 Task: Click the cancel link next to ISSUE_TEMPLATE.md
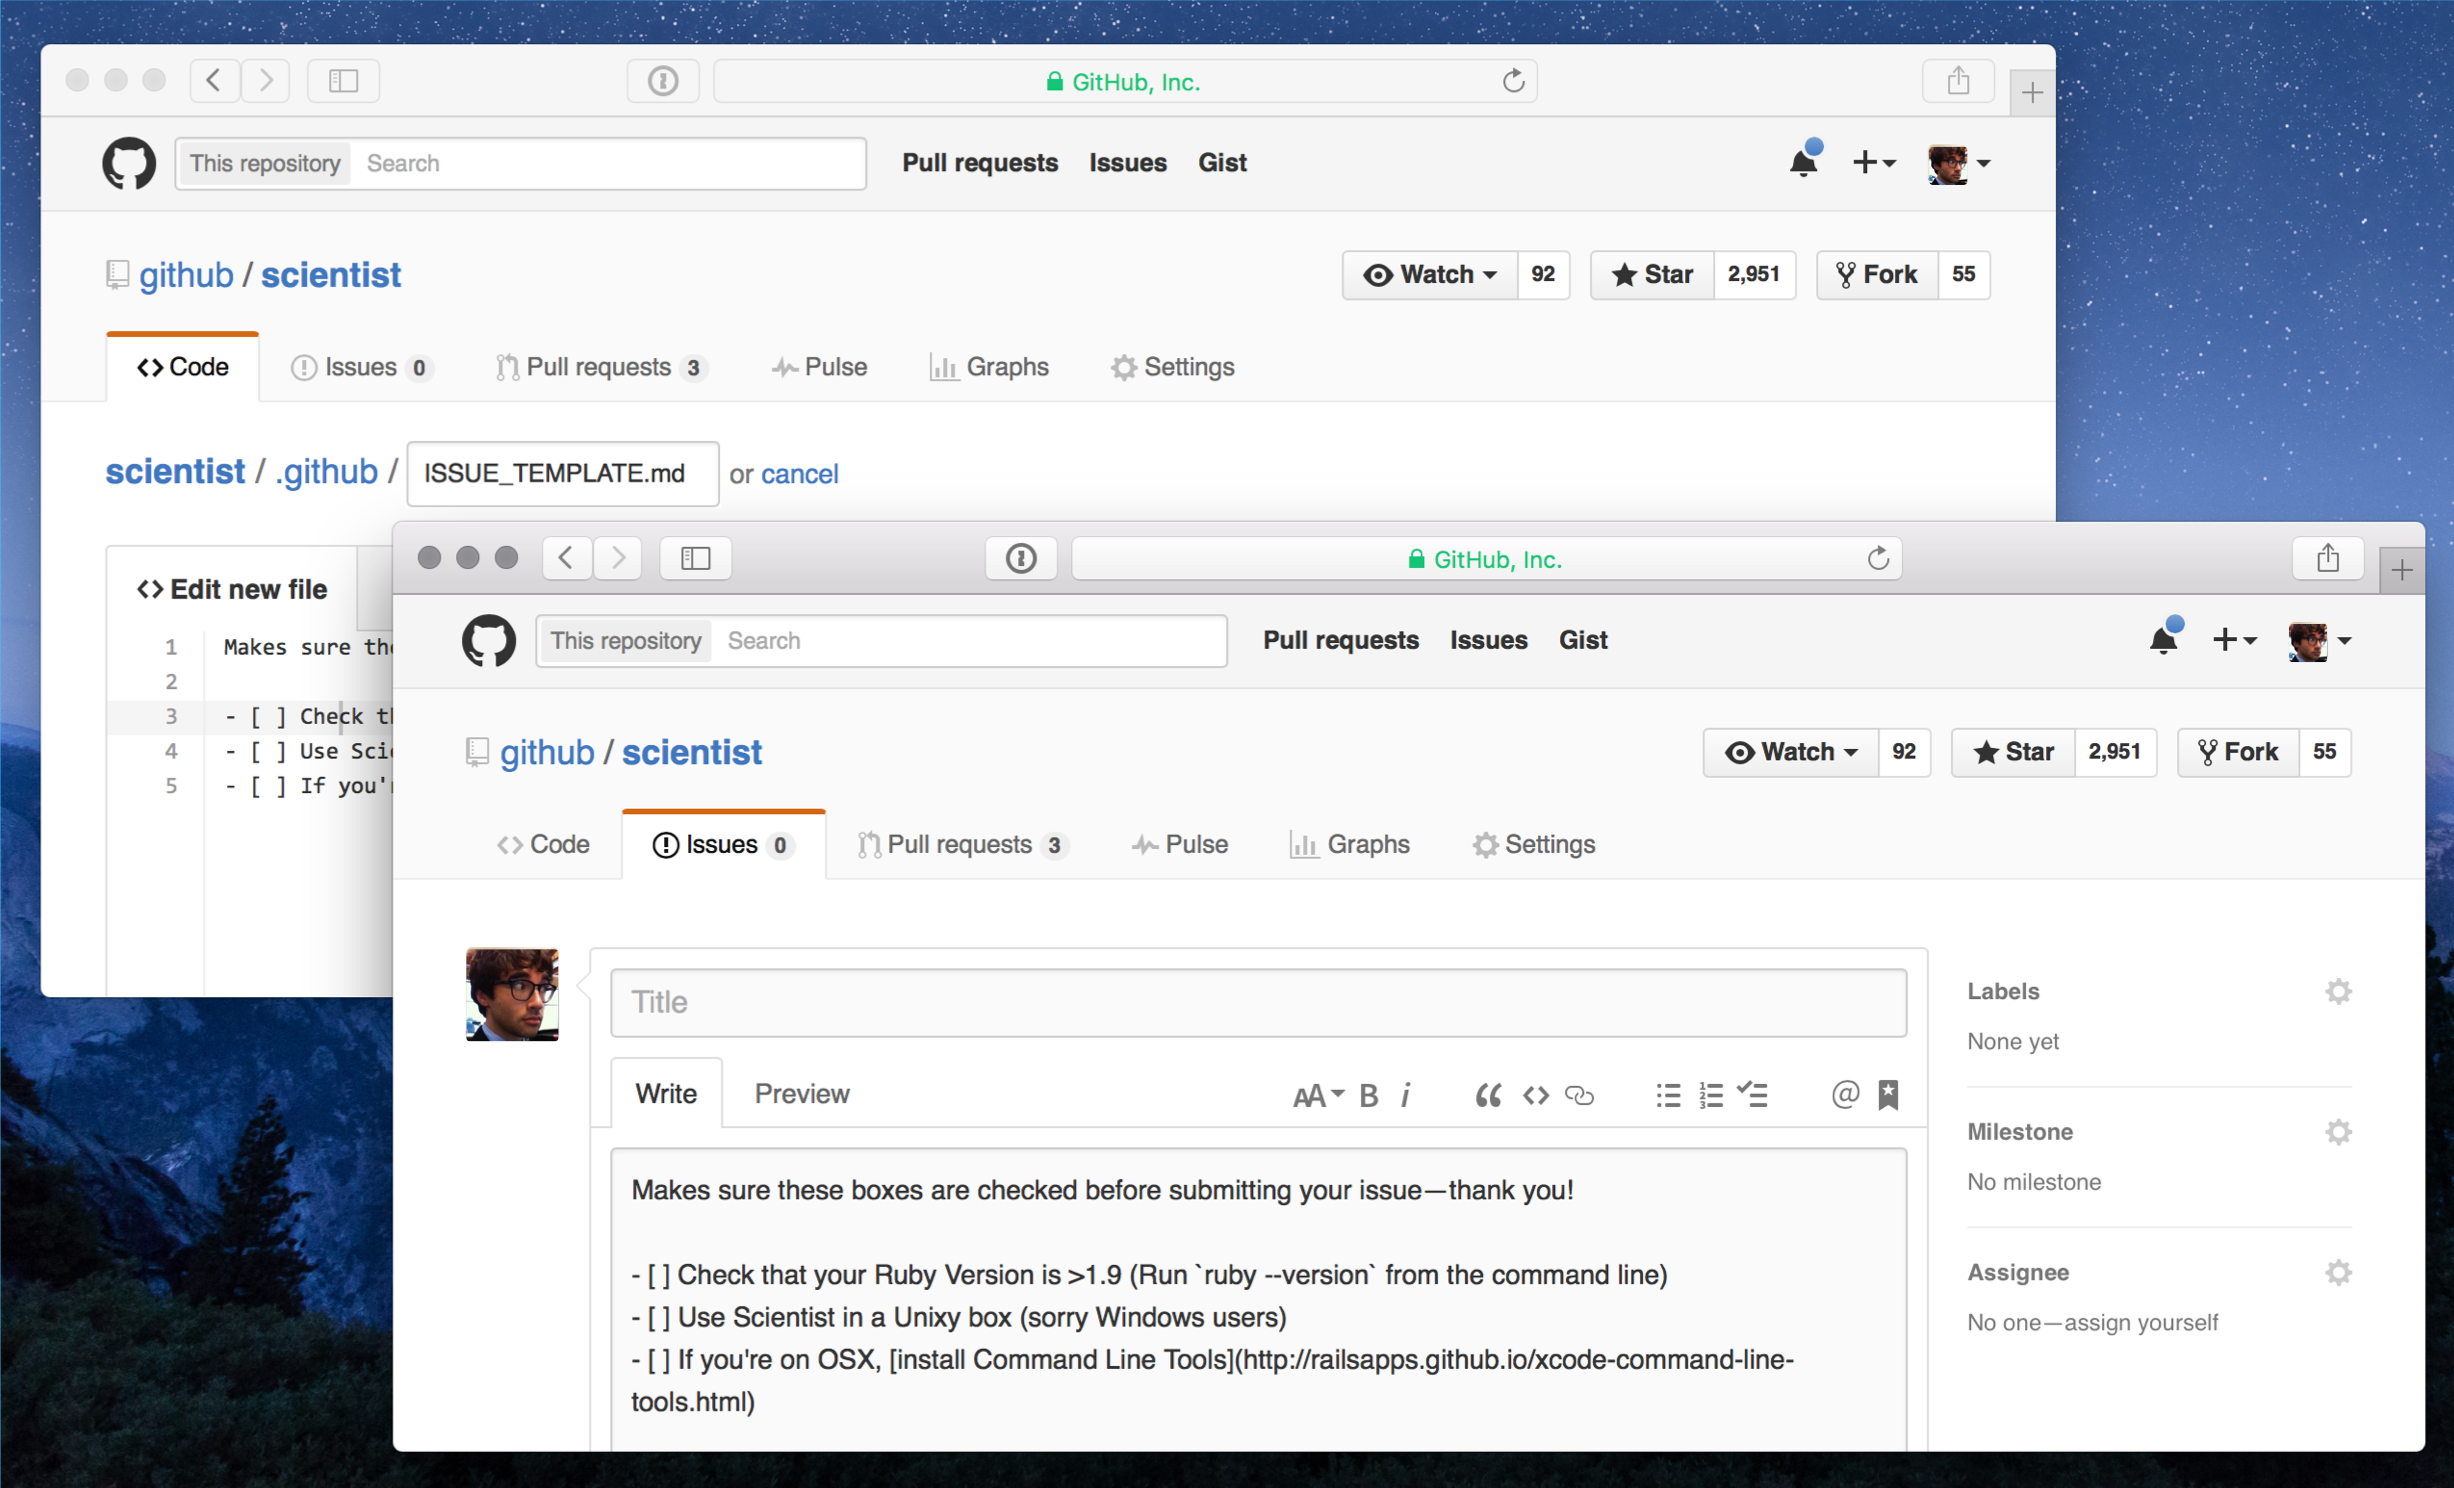800,474
